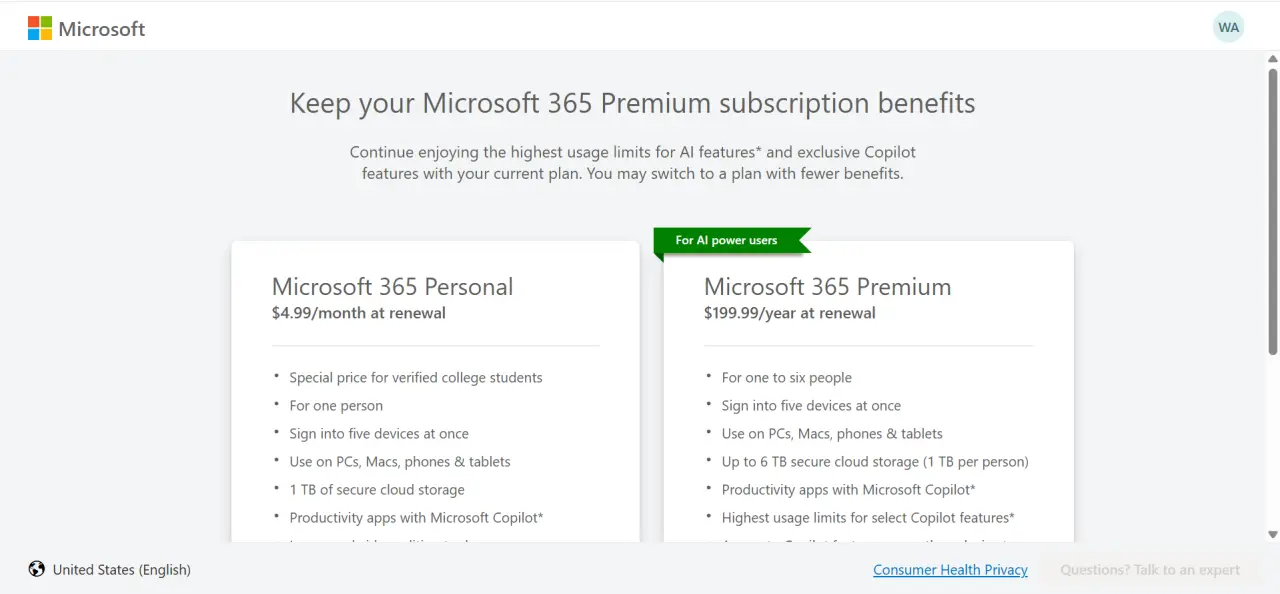Open the WA account avatar menu

click(1229, 27)
